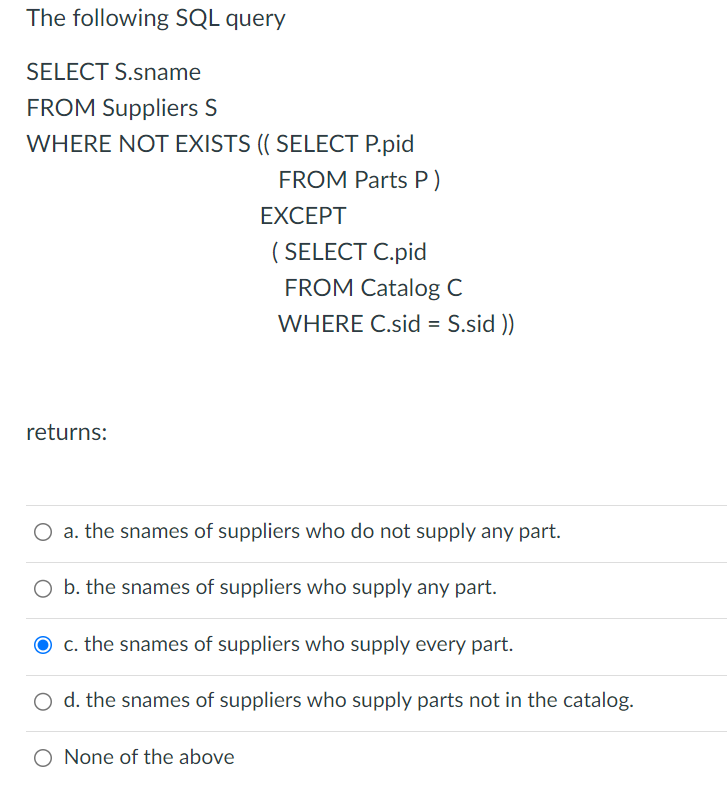Viewport: 727px width, 799px height.
Task: Click the 'The following SQL query' heading
Action: [156, 19]
